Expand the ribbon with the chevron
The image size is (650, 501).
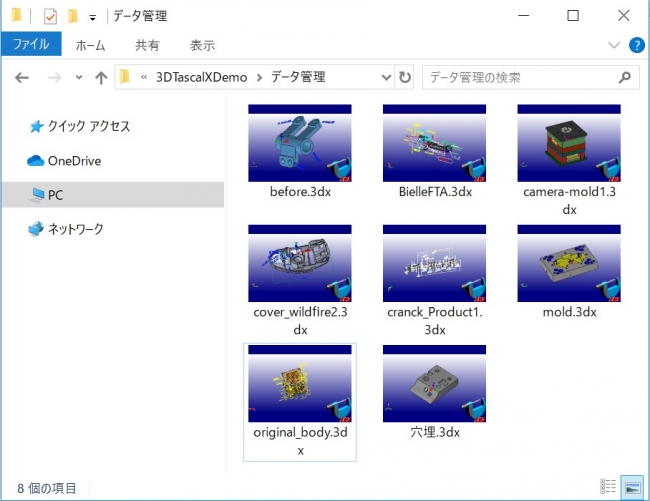pyautogui.click(x=614, y=45)
